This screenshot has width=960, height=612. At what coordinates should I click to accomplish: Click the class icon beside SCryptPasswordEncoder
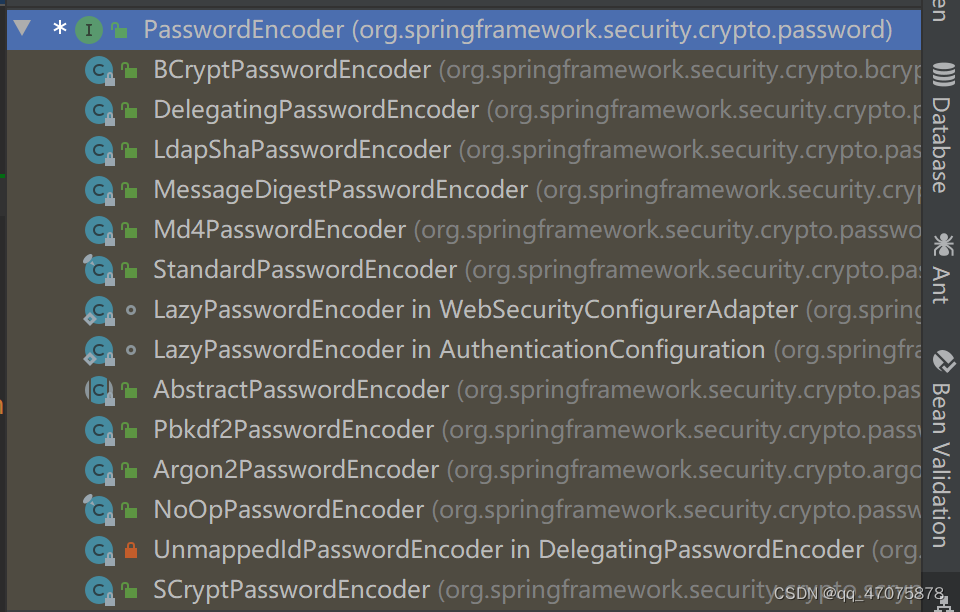(100, 589)
